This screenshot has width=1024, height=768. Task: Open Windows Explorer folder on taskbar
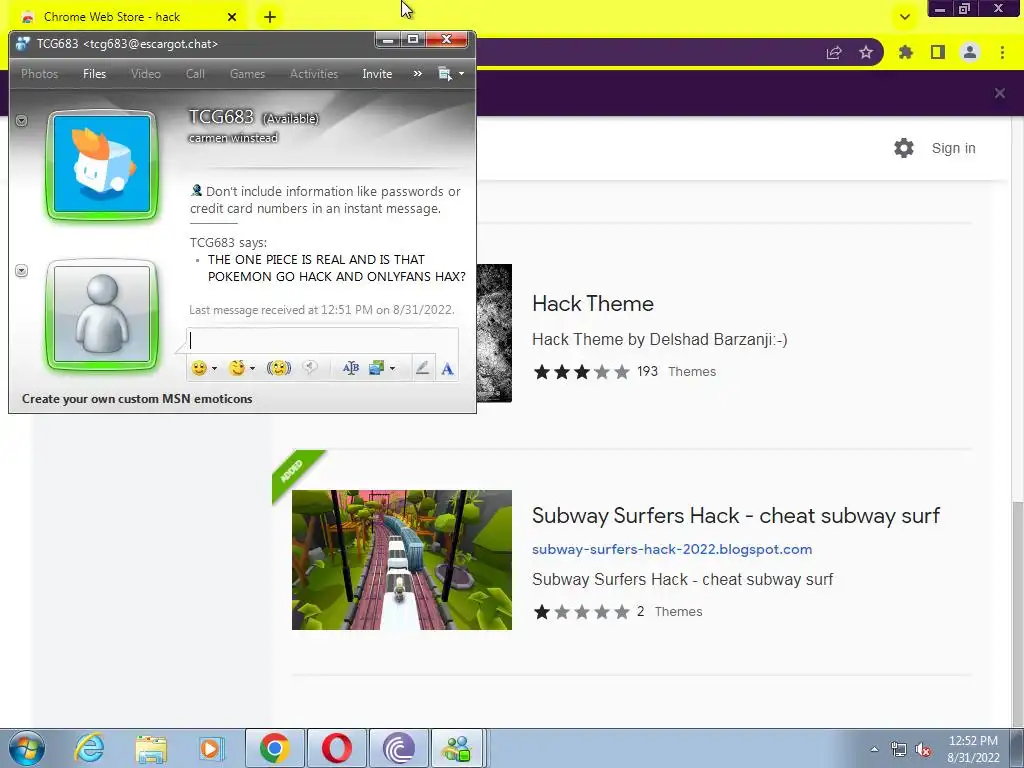point(152,748)
